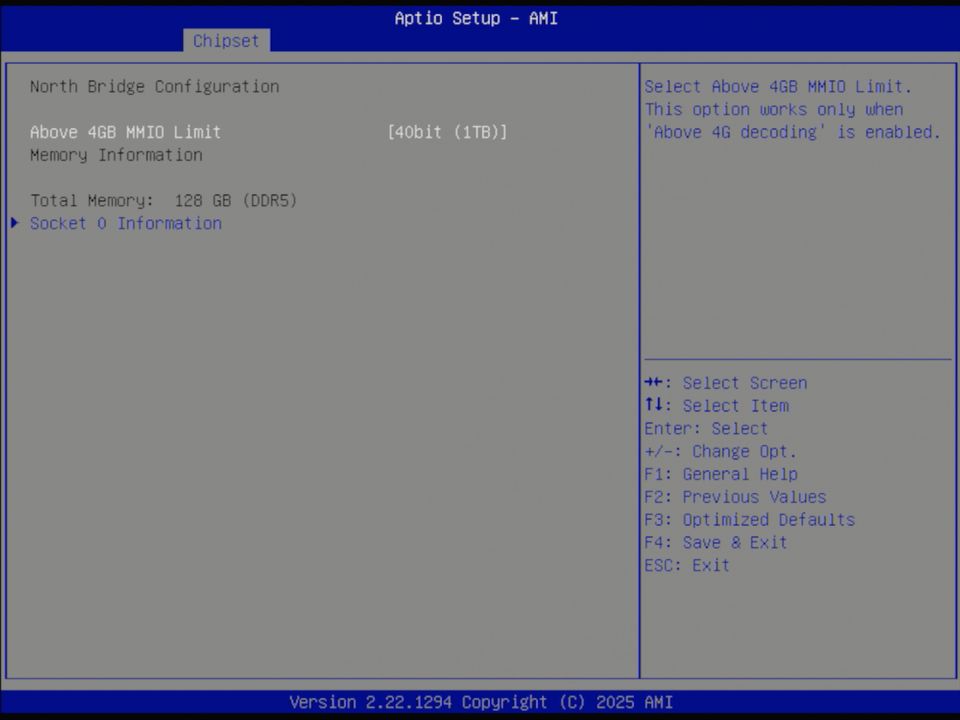Expand Socket 0 Information

point(126,223)
